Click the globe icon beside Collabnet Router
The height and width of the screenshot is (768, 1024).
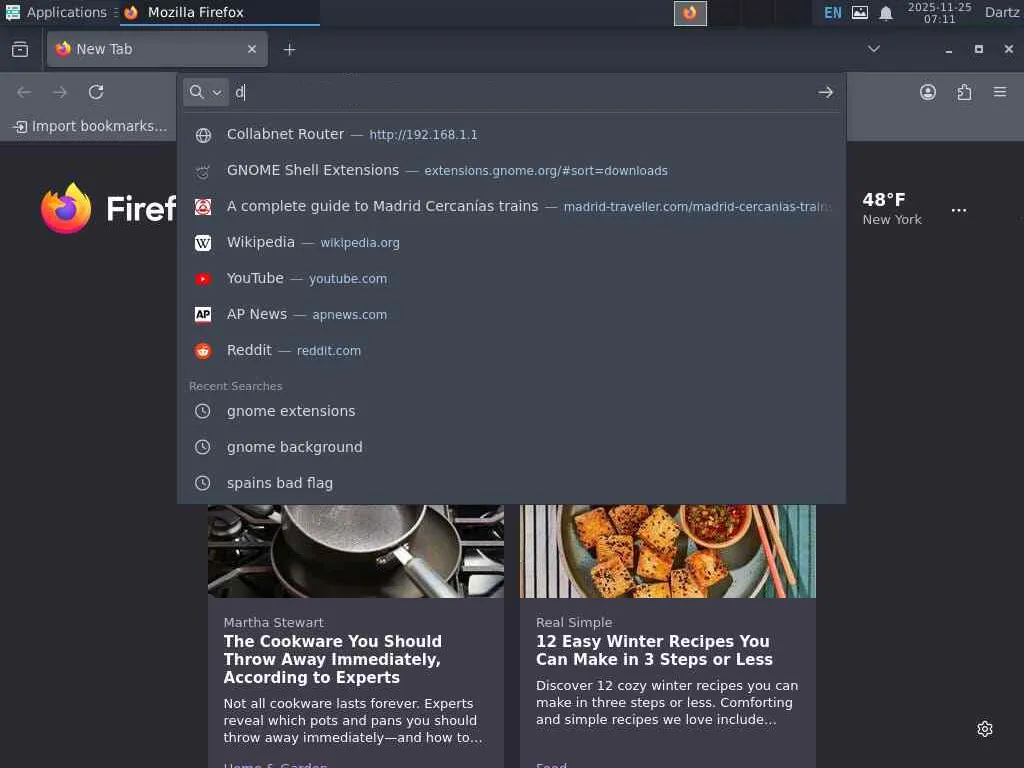pos(203,135)
